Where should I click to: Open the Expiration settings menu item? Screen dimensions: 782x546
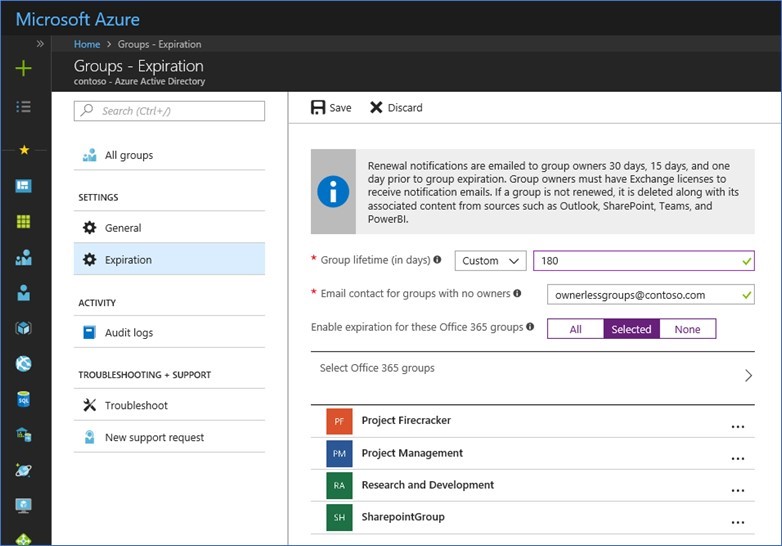pyautogui.click(x=128, y=260)
